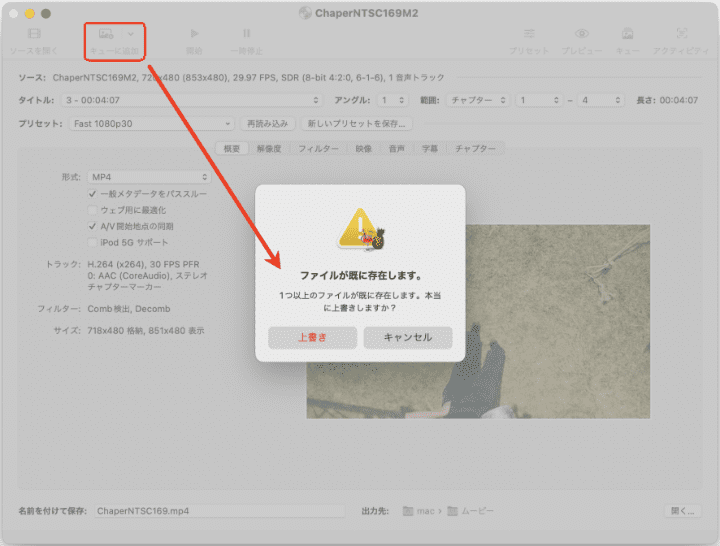Screen dimensions: 720x546
Task: Open the Title (タイトル) dropdown
Action: pos(189,100)
